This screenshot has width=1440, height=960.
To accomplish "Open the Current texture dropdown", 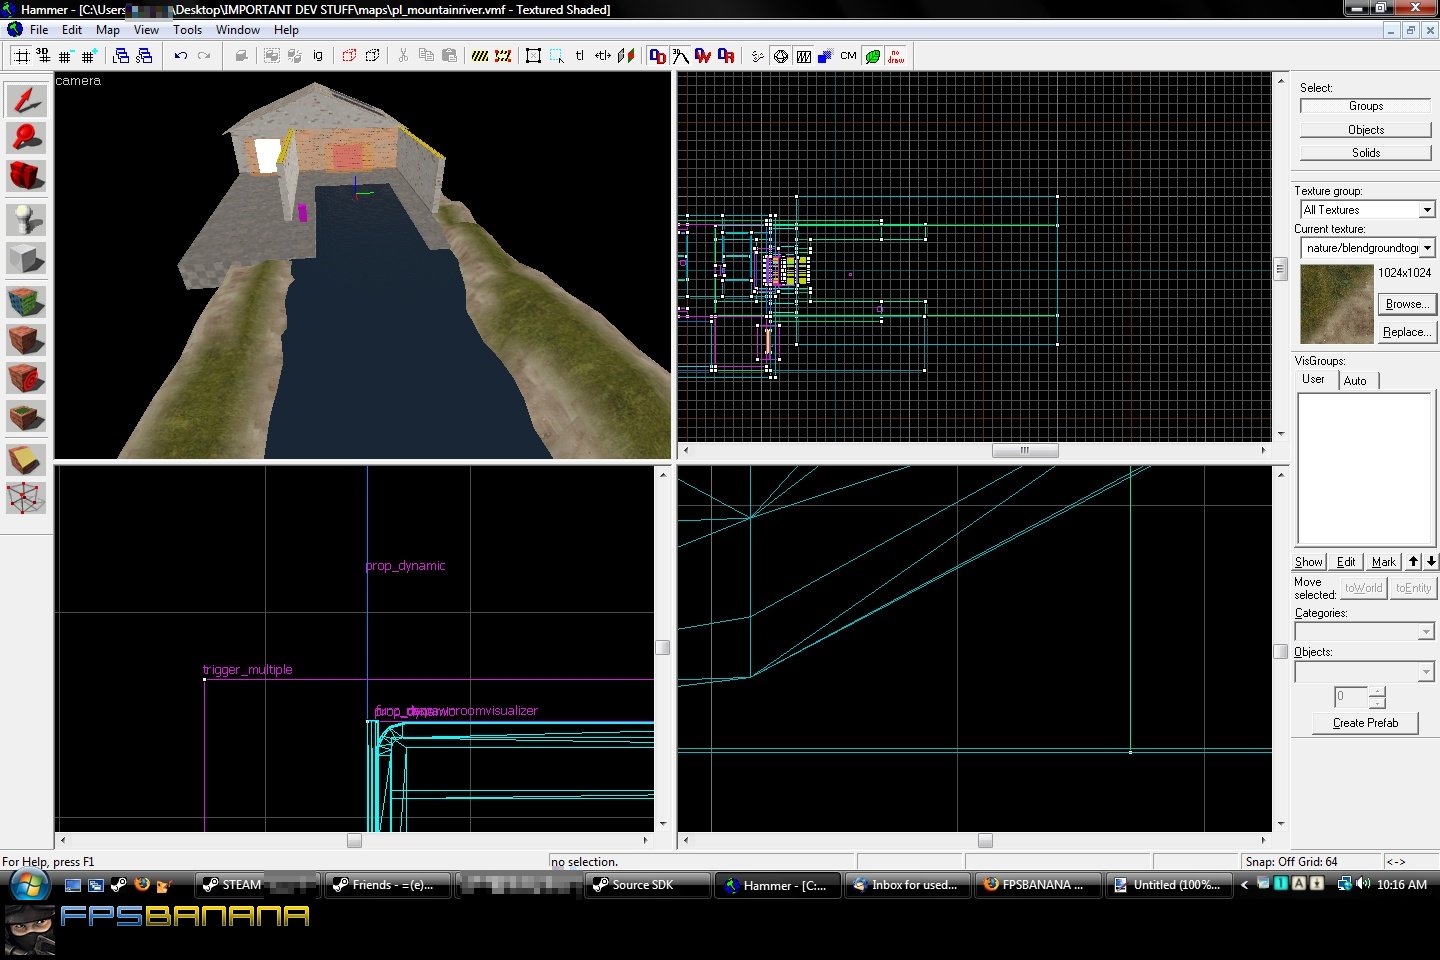I will pyautogui.click(x=1427, y=248).
